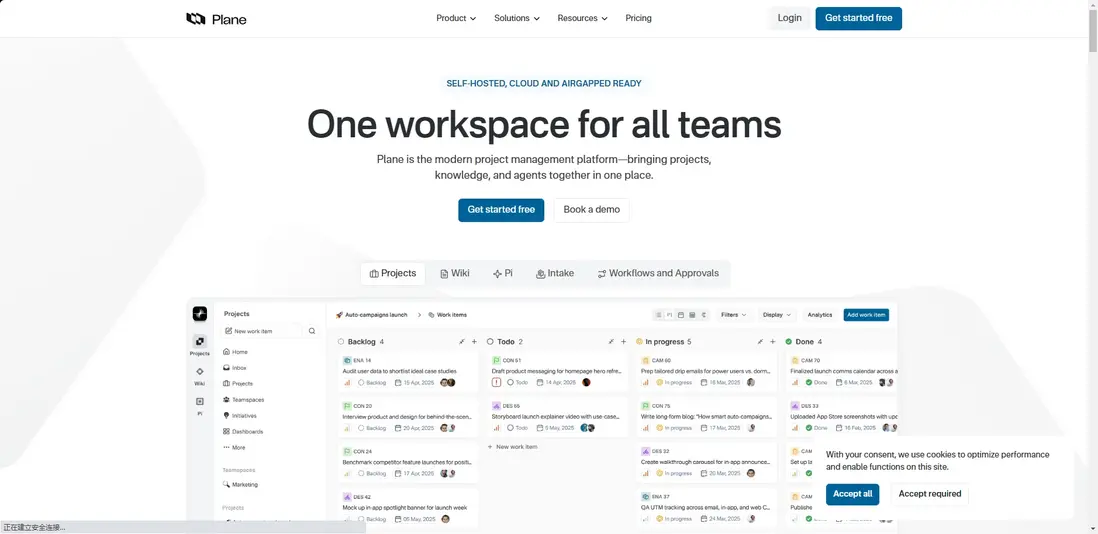Click the priority bars icon on ENA 14
The height and width of the screenshot is (534, 1098).
[x=347, y=382]
